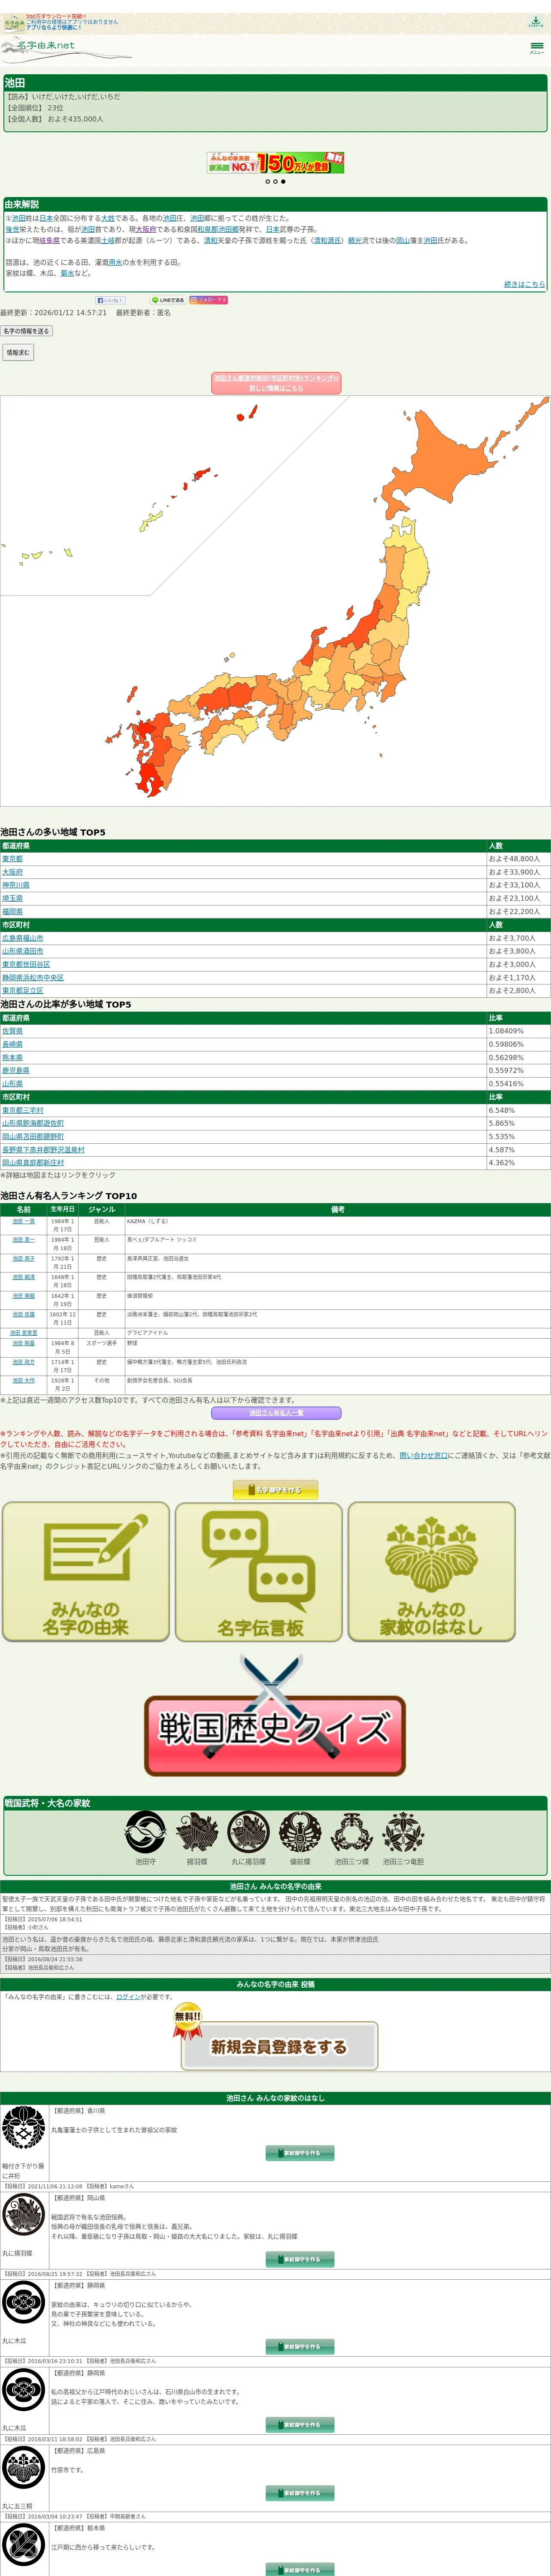Image resolution: width=551 pixels, height=2576 pixels.
Task: Open the 山形県酒田市 link
Action: (x=23, y=951)
